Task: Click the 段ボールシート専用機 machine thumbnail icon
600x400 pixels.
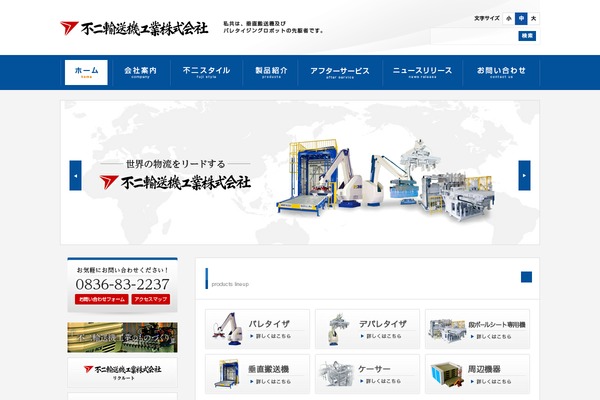Action: (x=447, y=330)
